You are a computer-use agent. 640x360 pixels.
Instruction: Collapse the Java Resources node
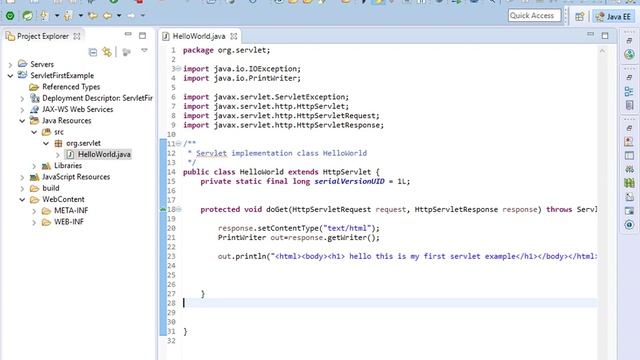click(22, 121)
